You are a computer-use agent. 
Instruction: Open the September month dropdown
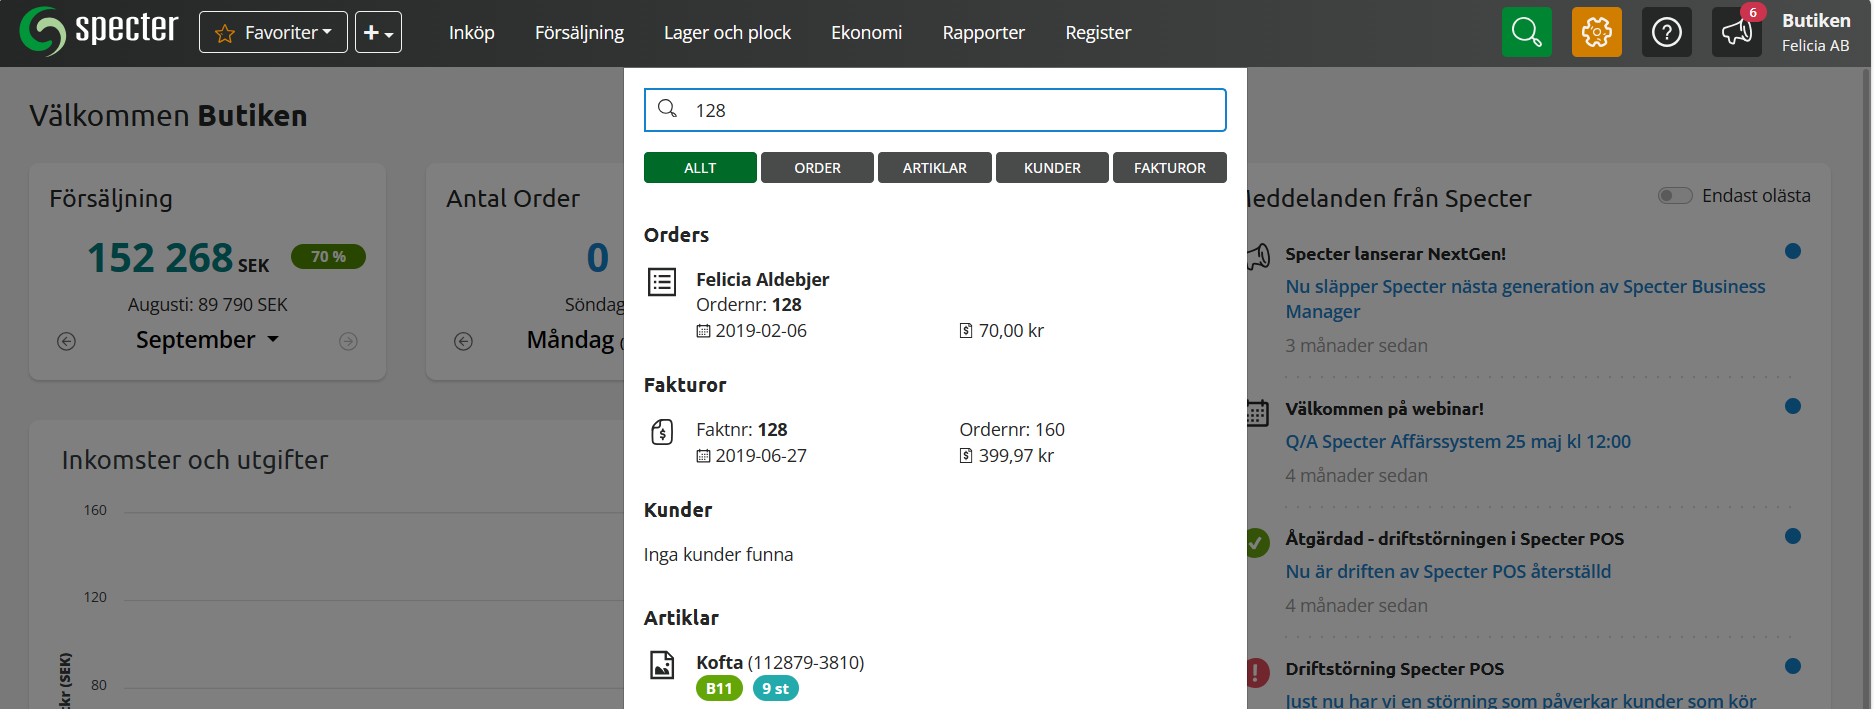point(207,340)
